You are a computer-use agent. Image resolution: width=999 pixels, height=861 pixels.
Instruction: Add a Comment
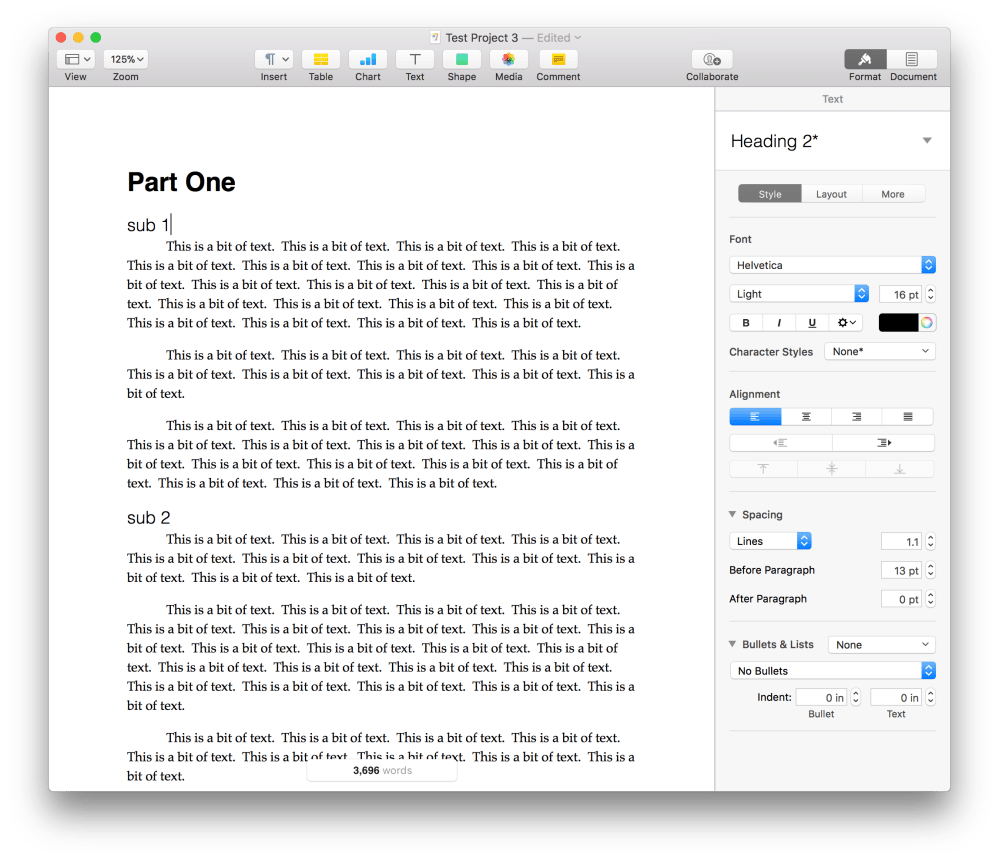pos(557,62)
